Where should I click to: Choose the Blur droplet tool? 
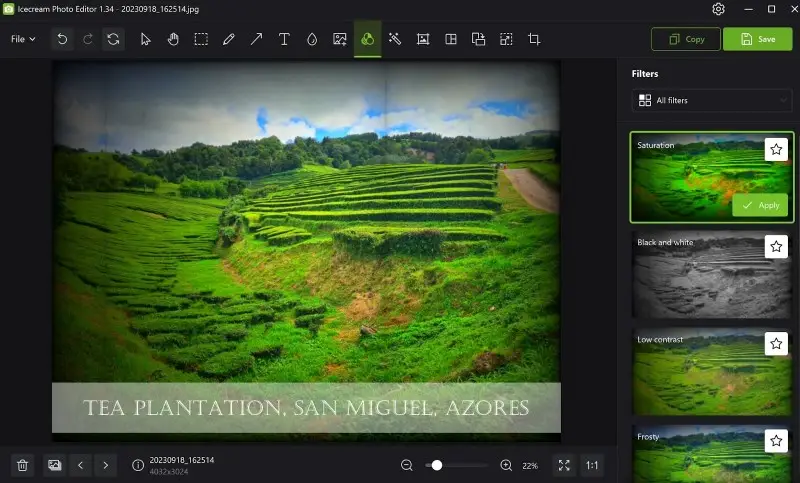point(312,39)
